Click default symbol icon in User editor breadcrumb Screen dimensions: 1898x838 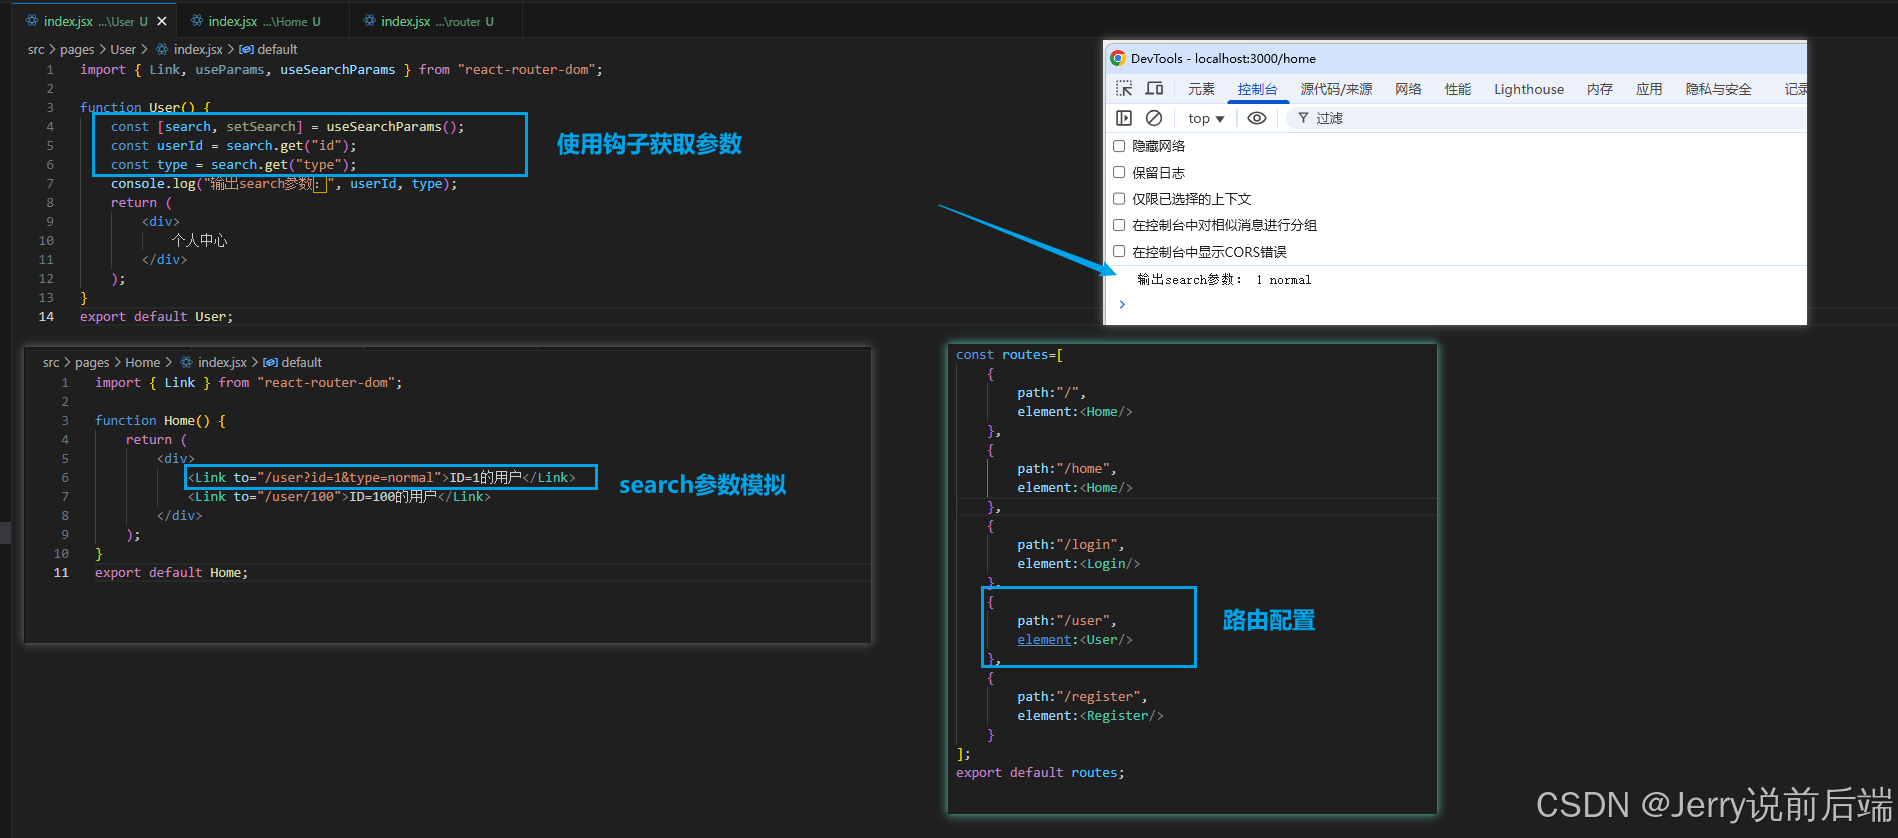coord(246,49)
